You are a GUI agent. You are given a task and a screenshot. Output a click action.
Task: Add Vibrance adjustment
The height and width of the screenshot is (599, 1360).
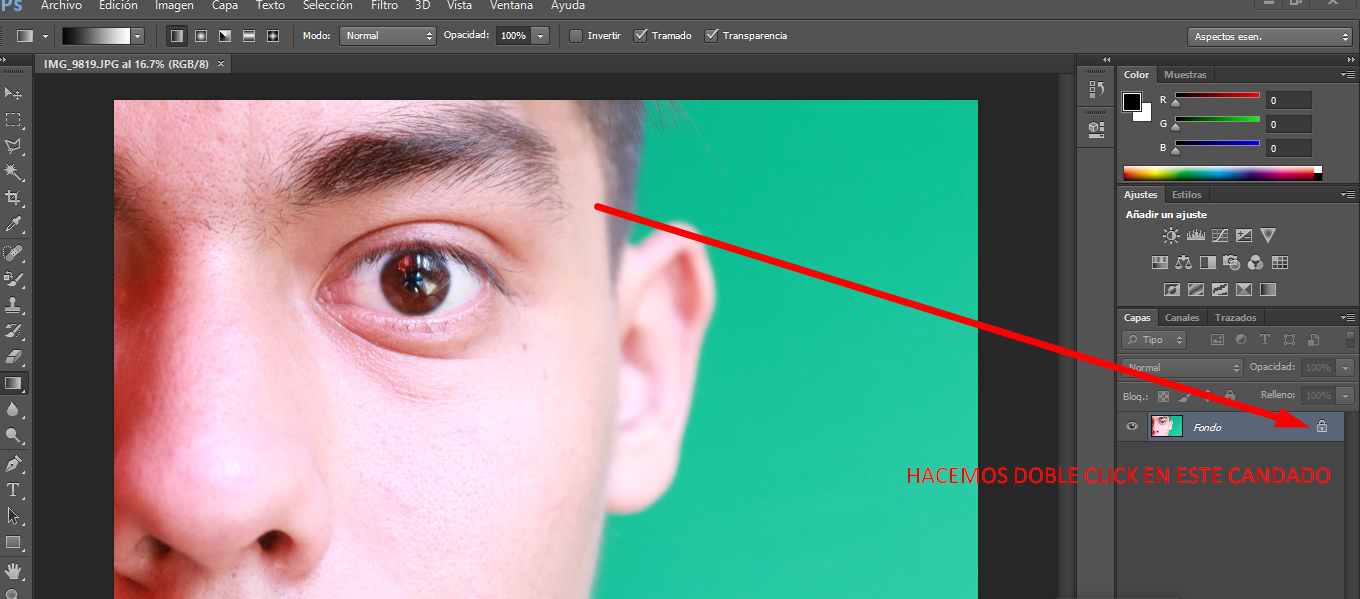1268,236
